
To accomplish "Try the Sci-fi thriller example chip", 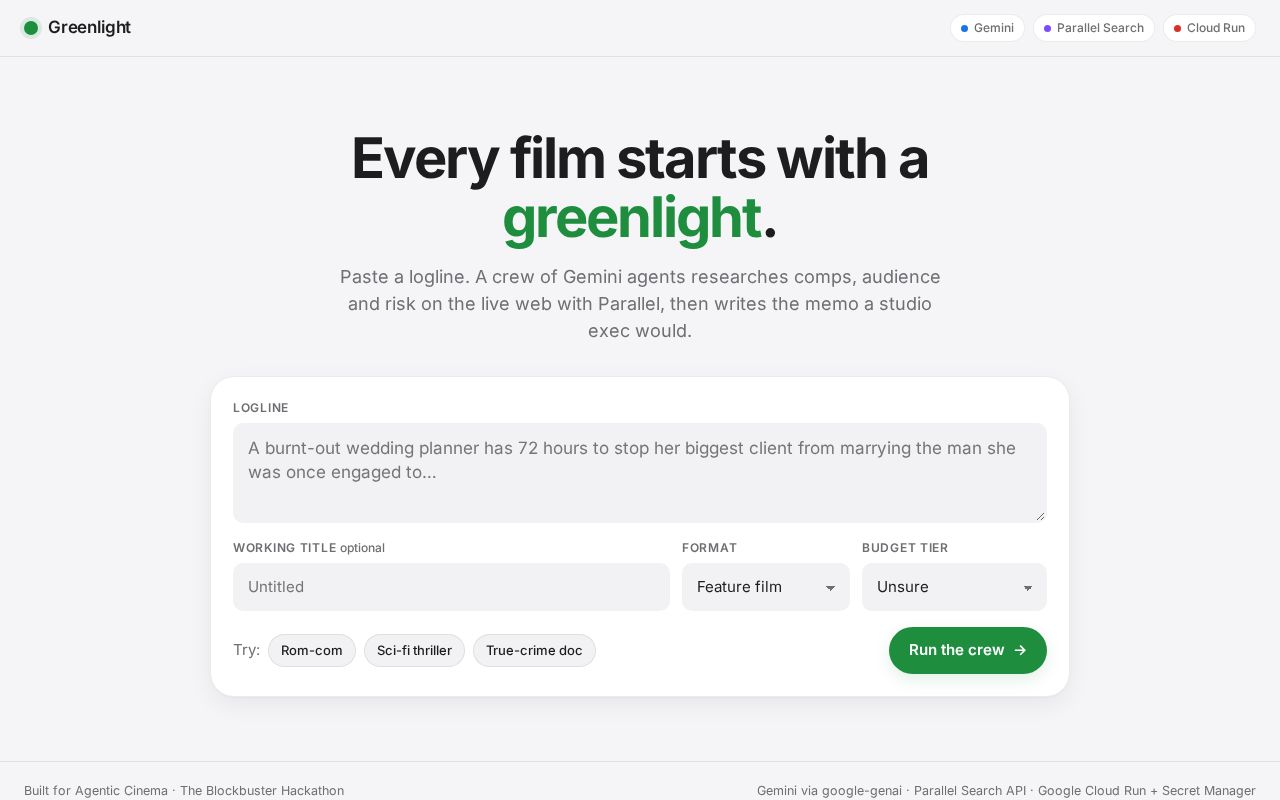I will pos(414,650).
